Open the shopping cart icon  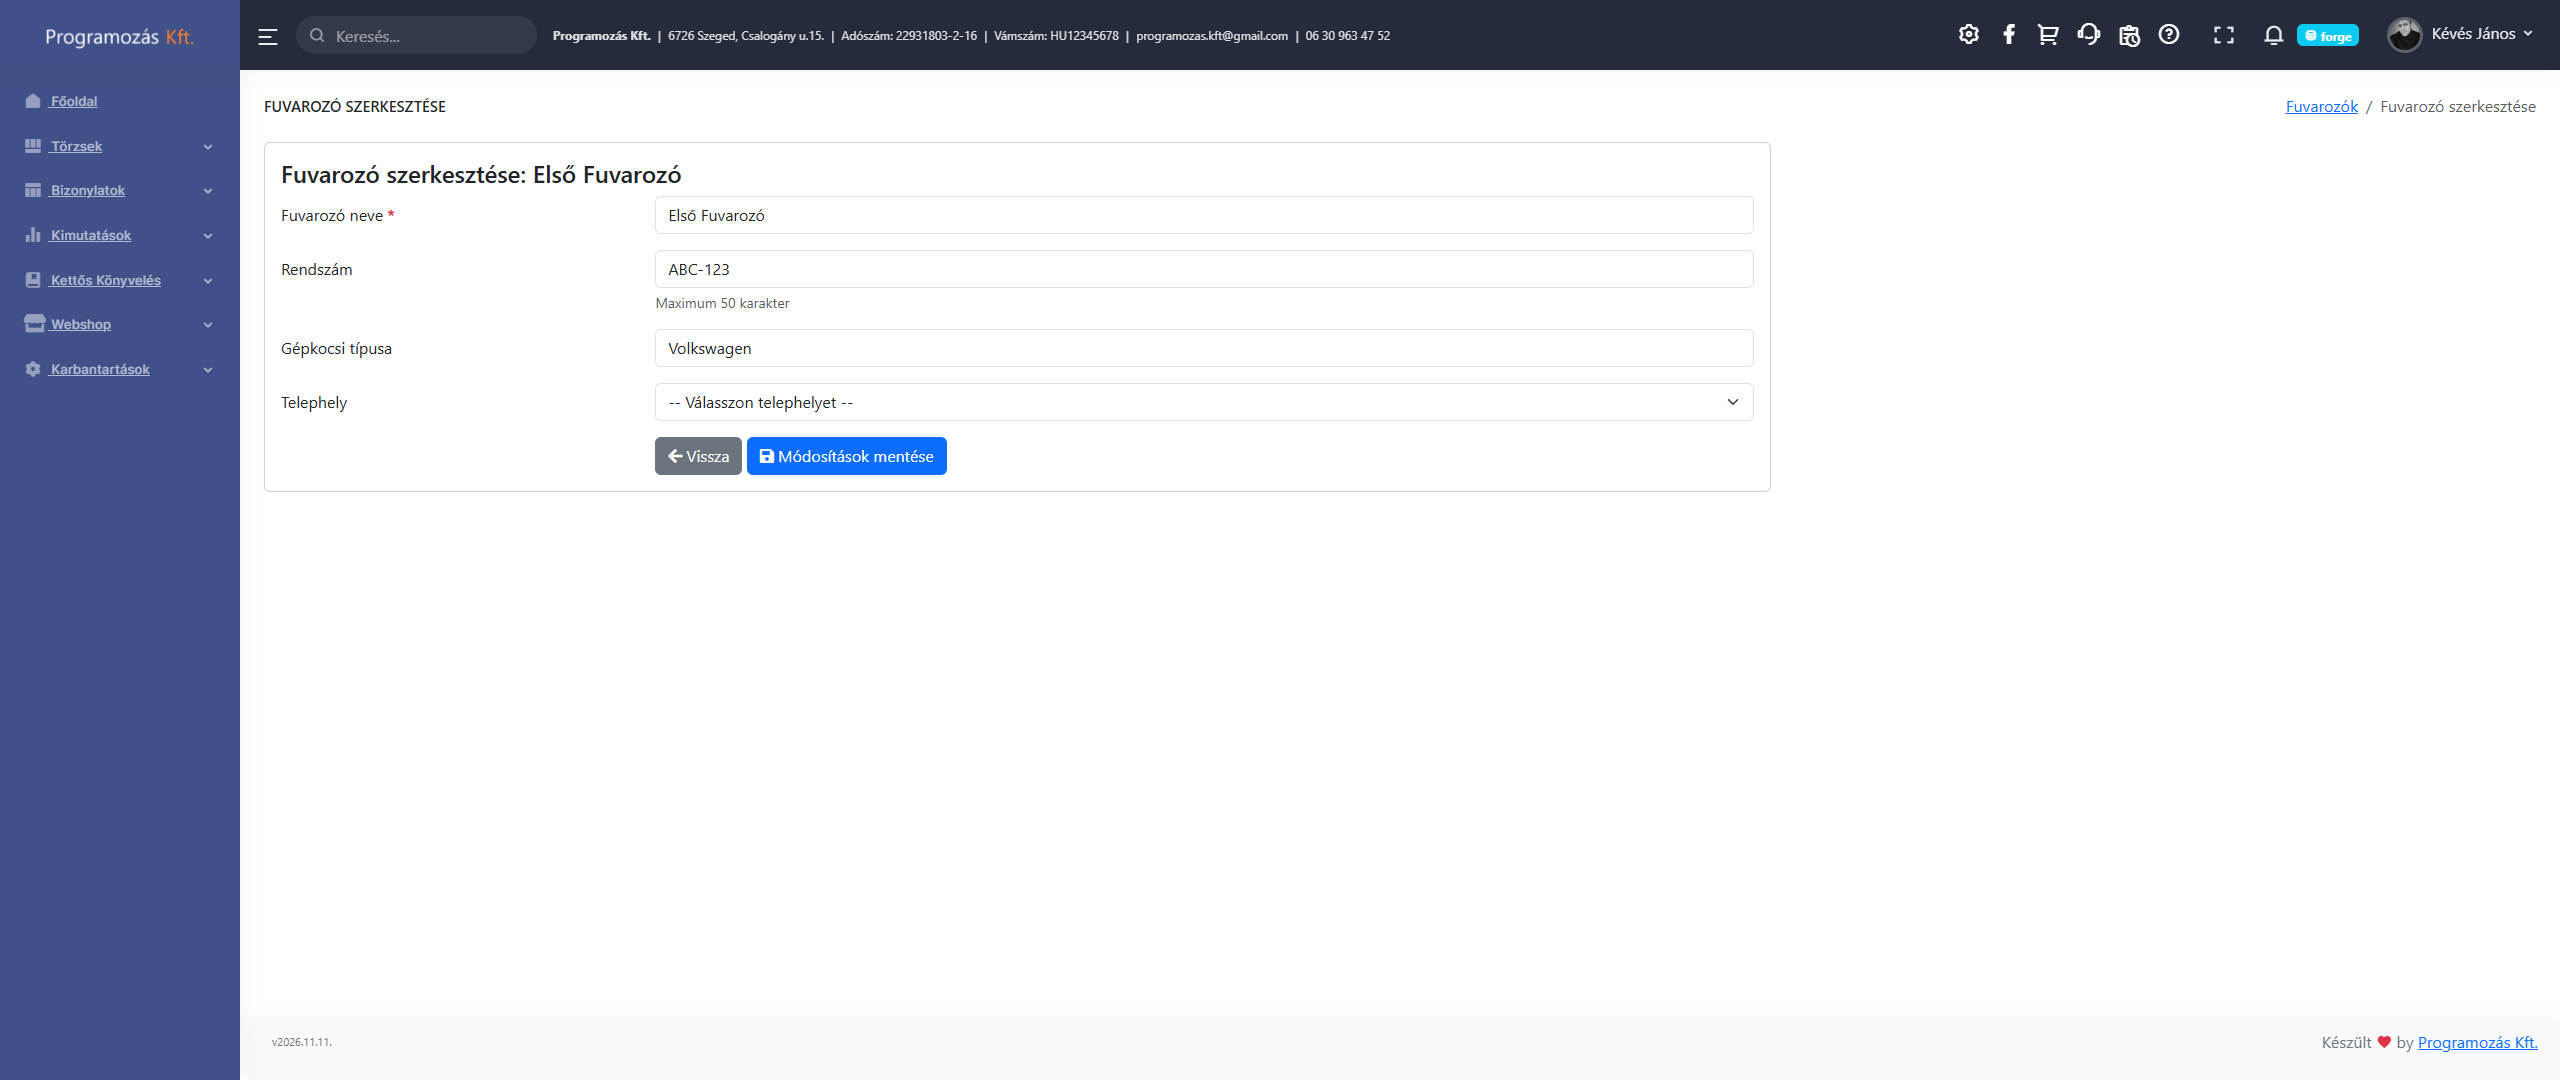[x=2048, y=35]
